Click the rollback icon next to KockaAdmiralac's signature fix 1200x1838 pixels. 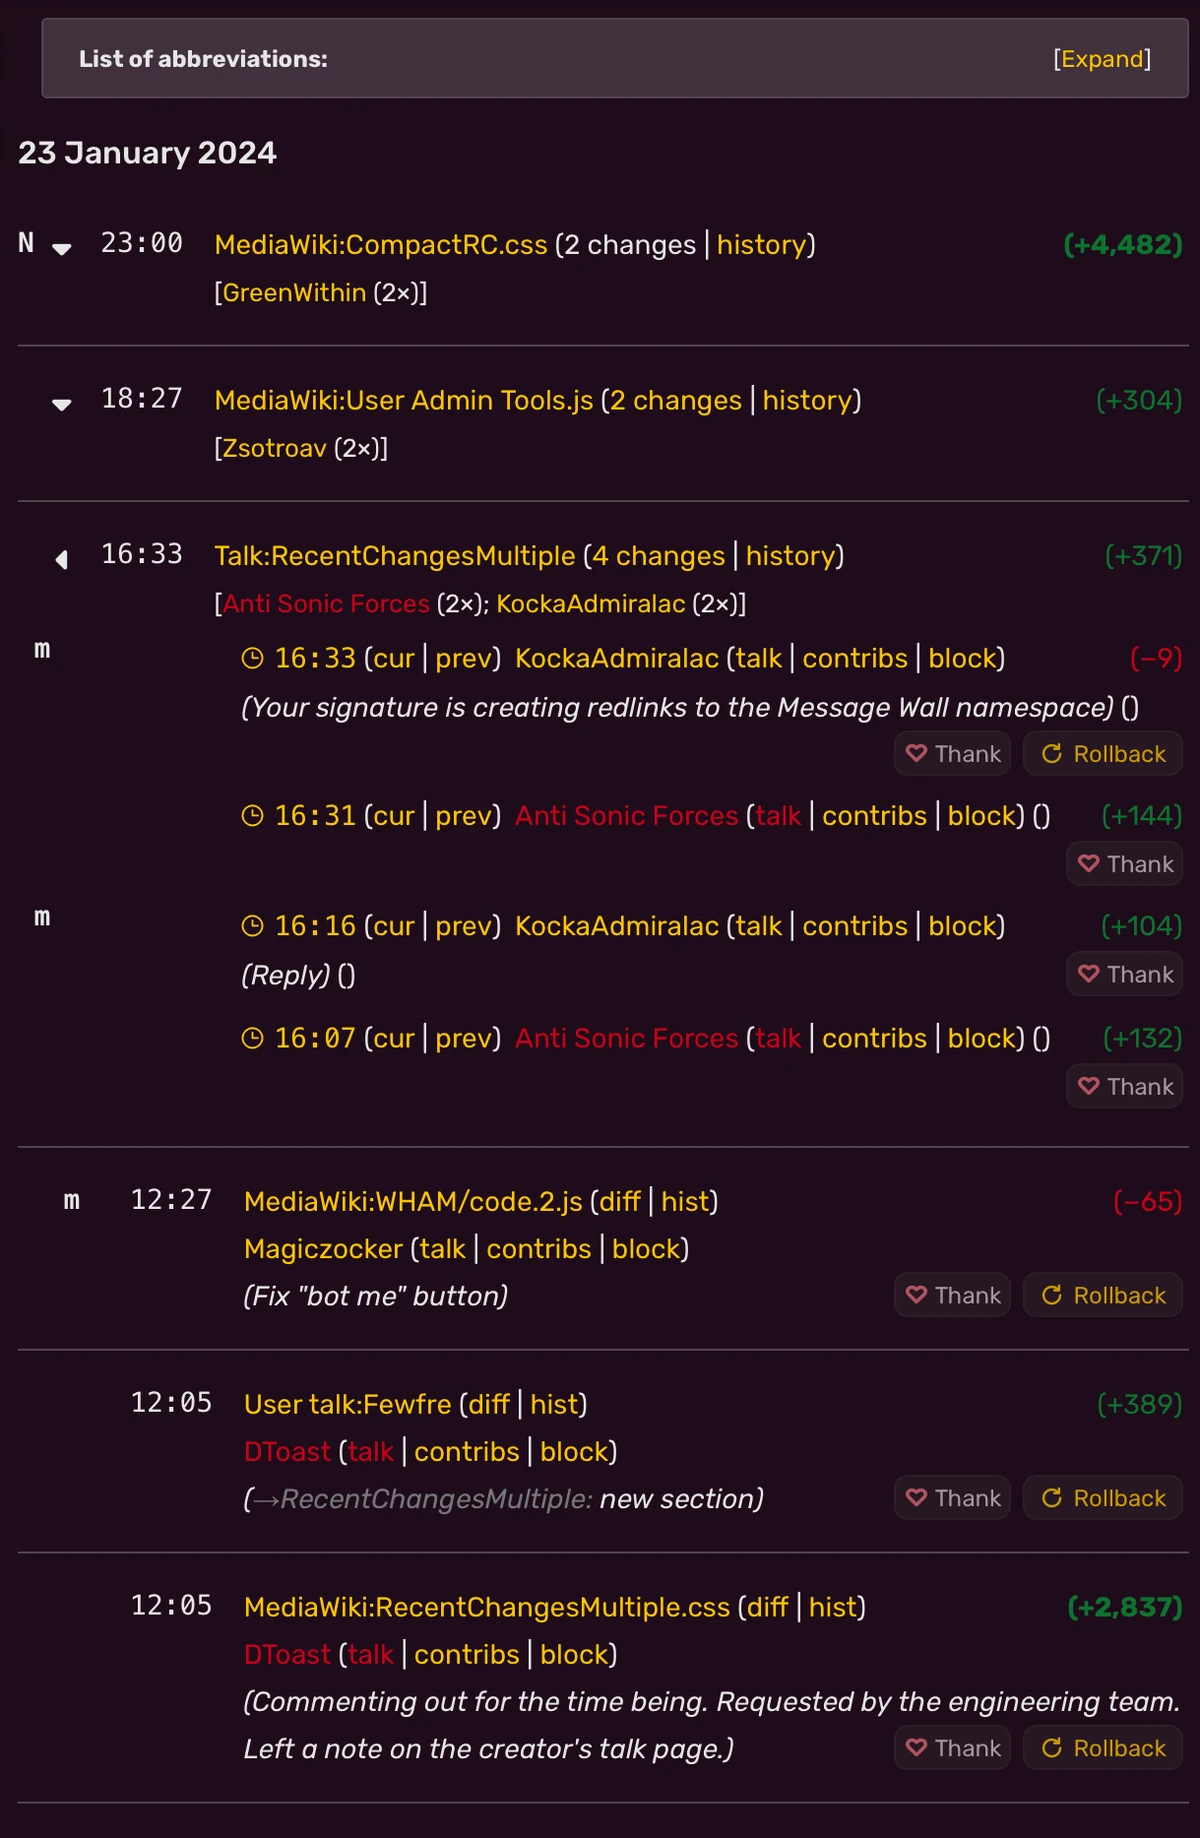[1053, 753]
